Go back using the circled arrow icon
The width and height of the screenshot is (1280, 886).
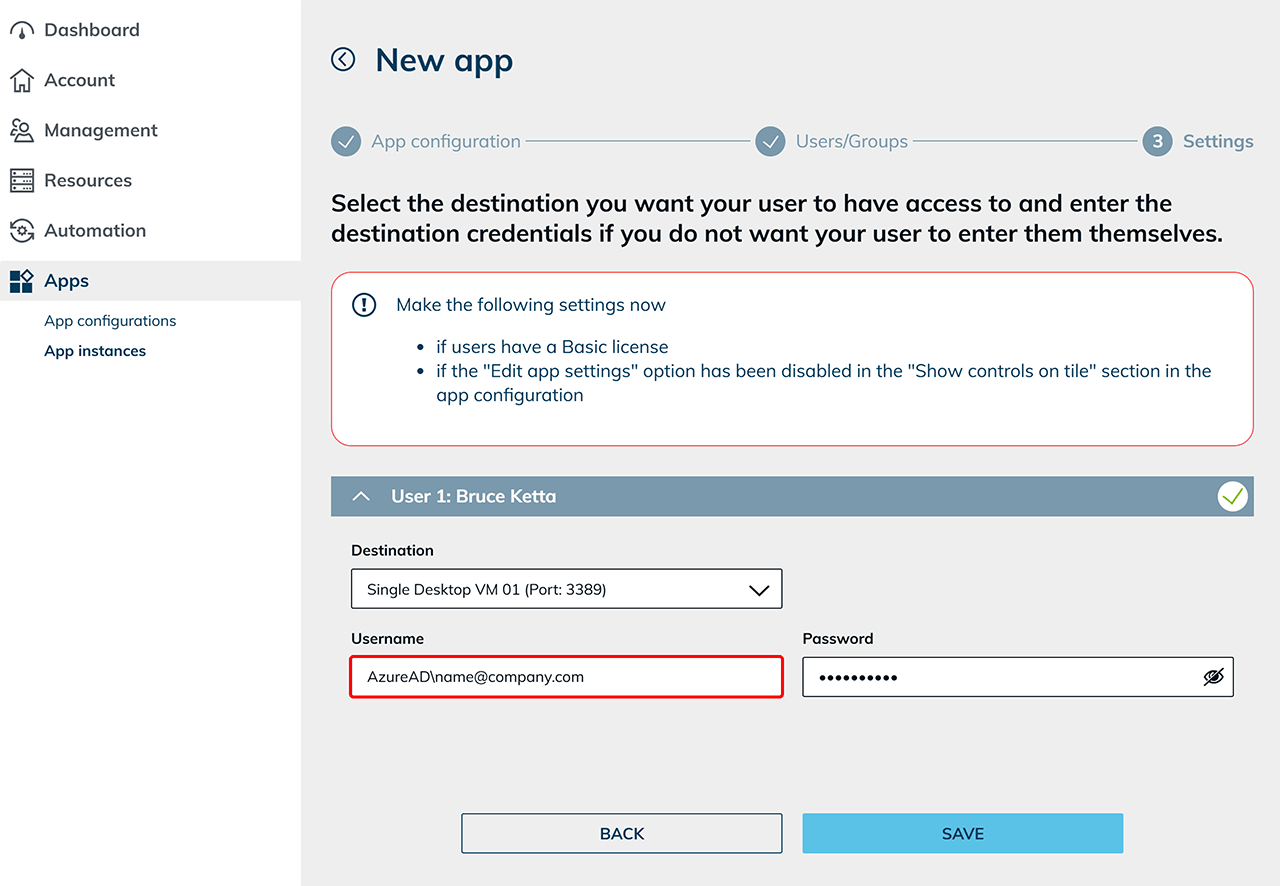click(343, 60)
